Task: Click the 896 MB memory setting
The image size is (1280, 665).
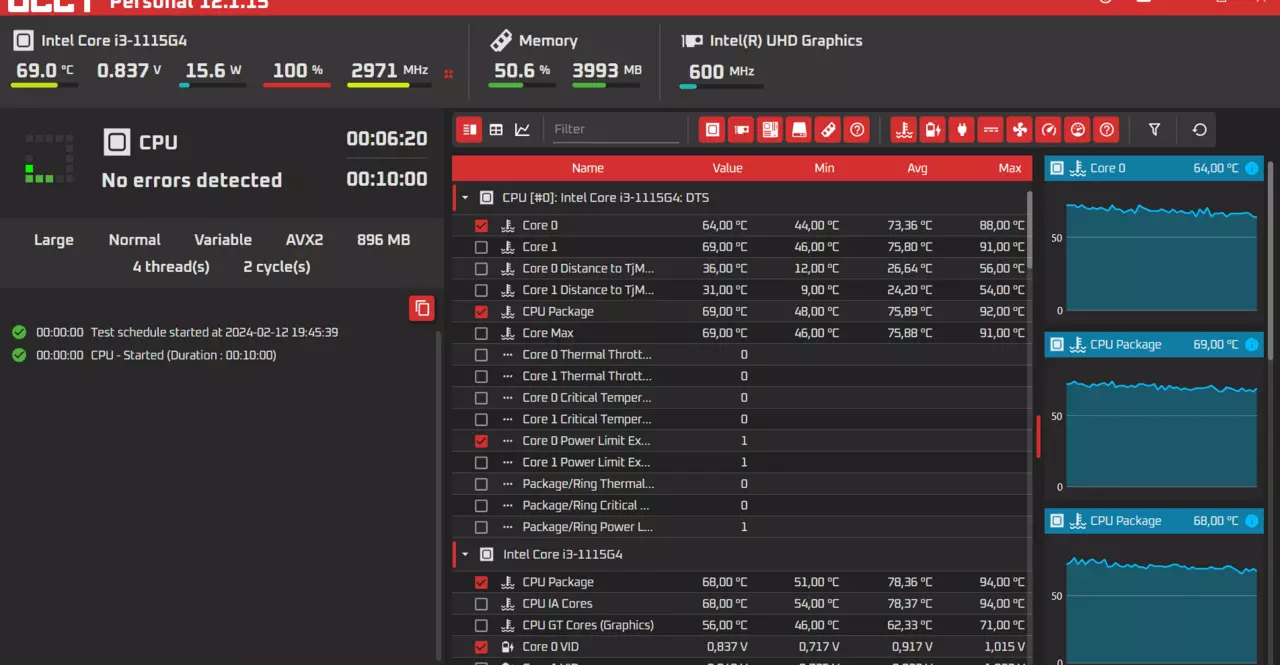Action: click(384, 240)
